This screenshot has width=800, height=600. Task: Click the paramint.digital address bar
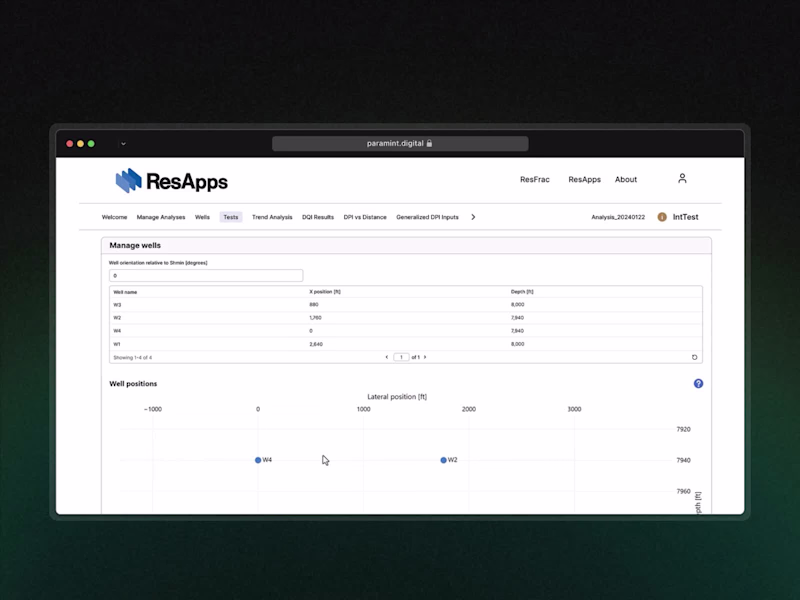(400, 143)
